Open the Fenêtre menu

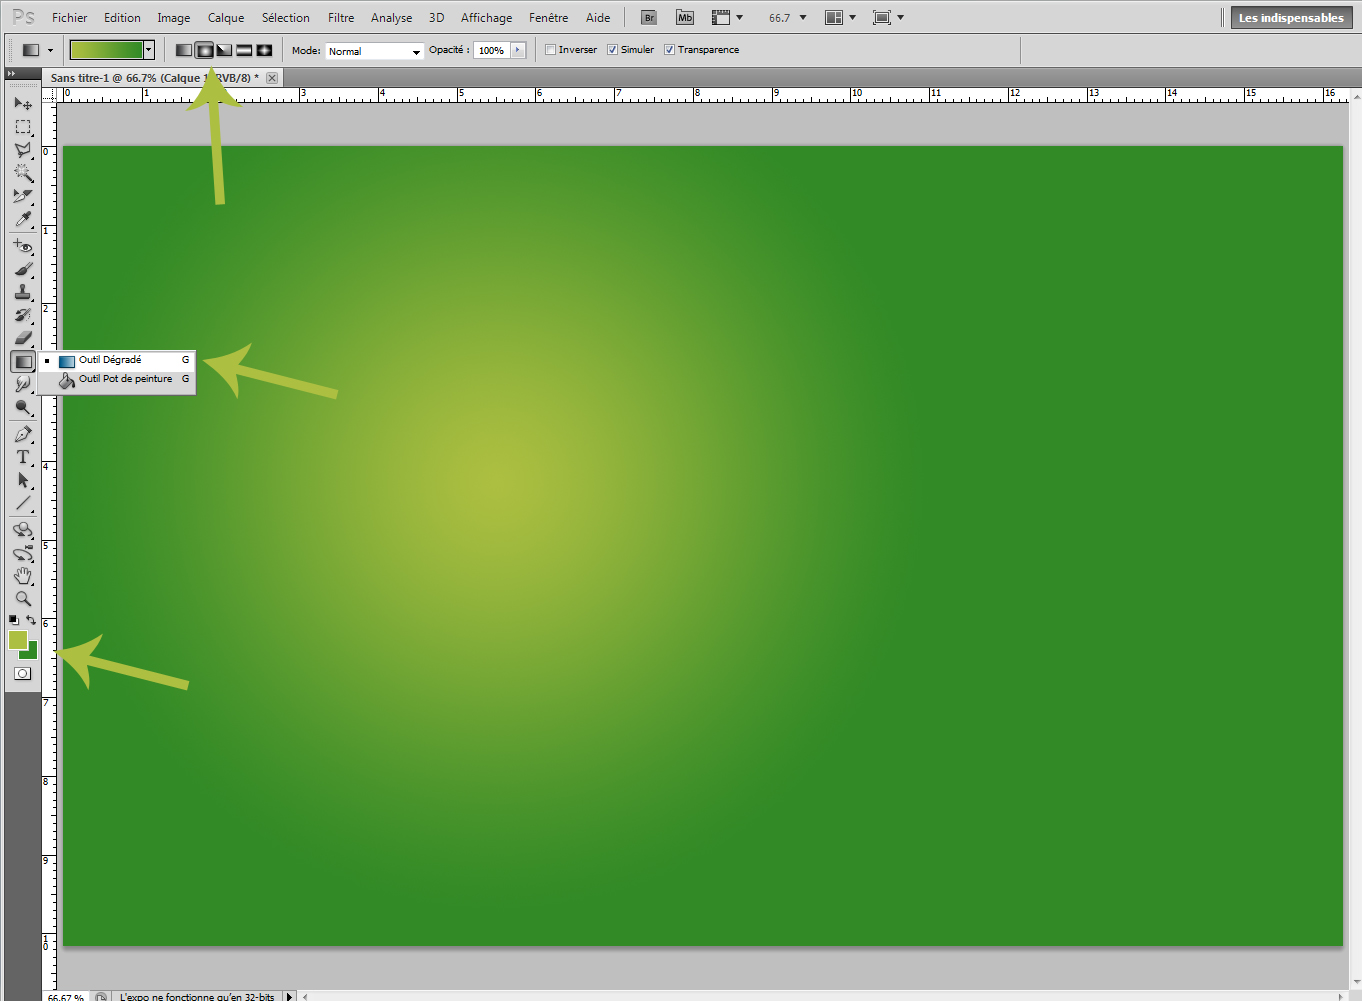(x=548, y=18)
